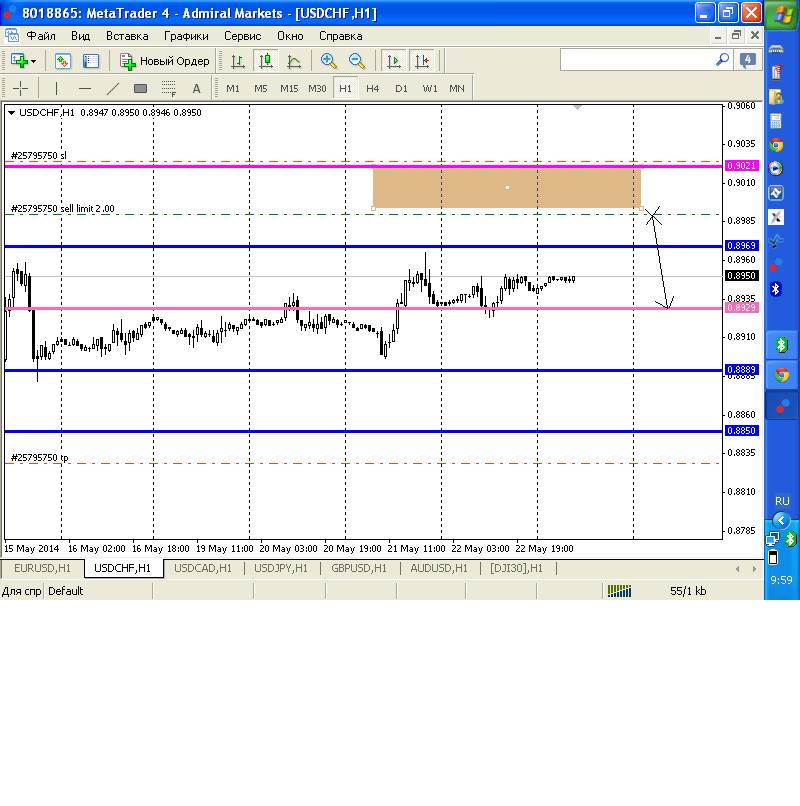Viewport: 800px width, 806px height.
Task: Enable the chart shift toggle
Action: [423, 61]
